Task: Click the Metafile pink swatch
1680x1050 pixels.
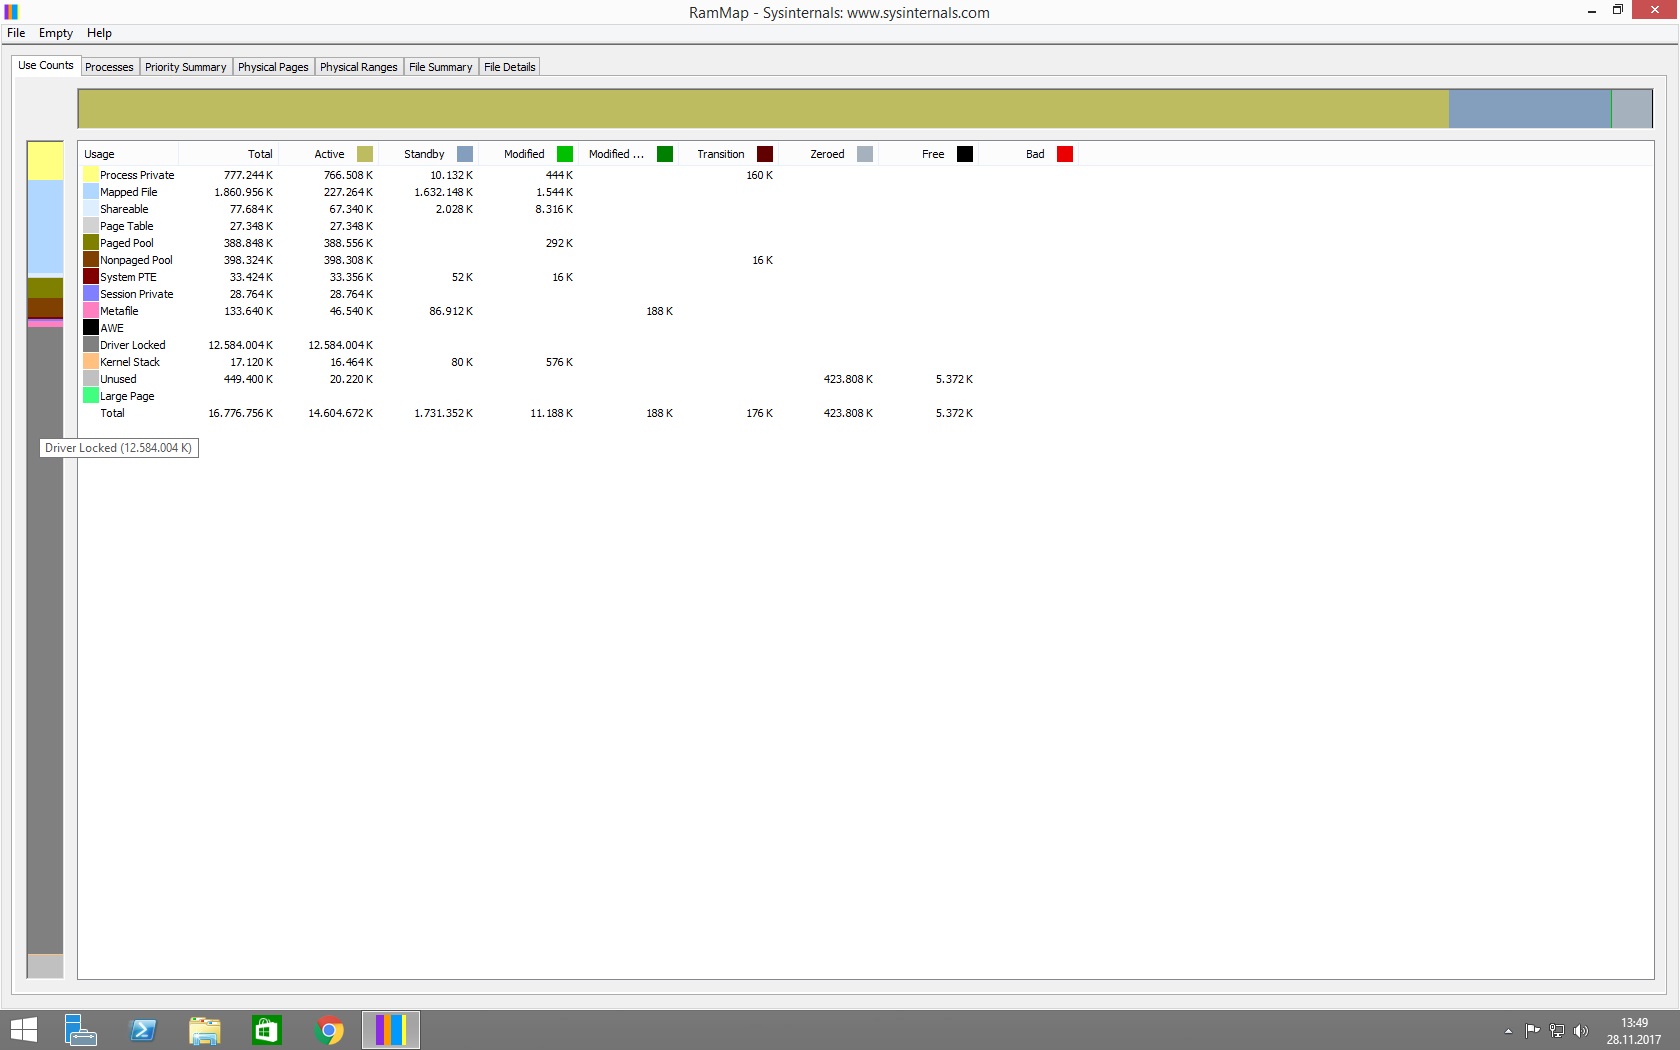Action: point(91,311)
